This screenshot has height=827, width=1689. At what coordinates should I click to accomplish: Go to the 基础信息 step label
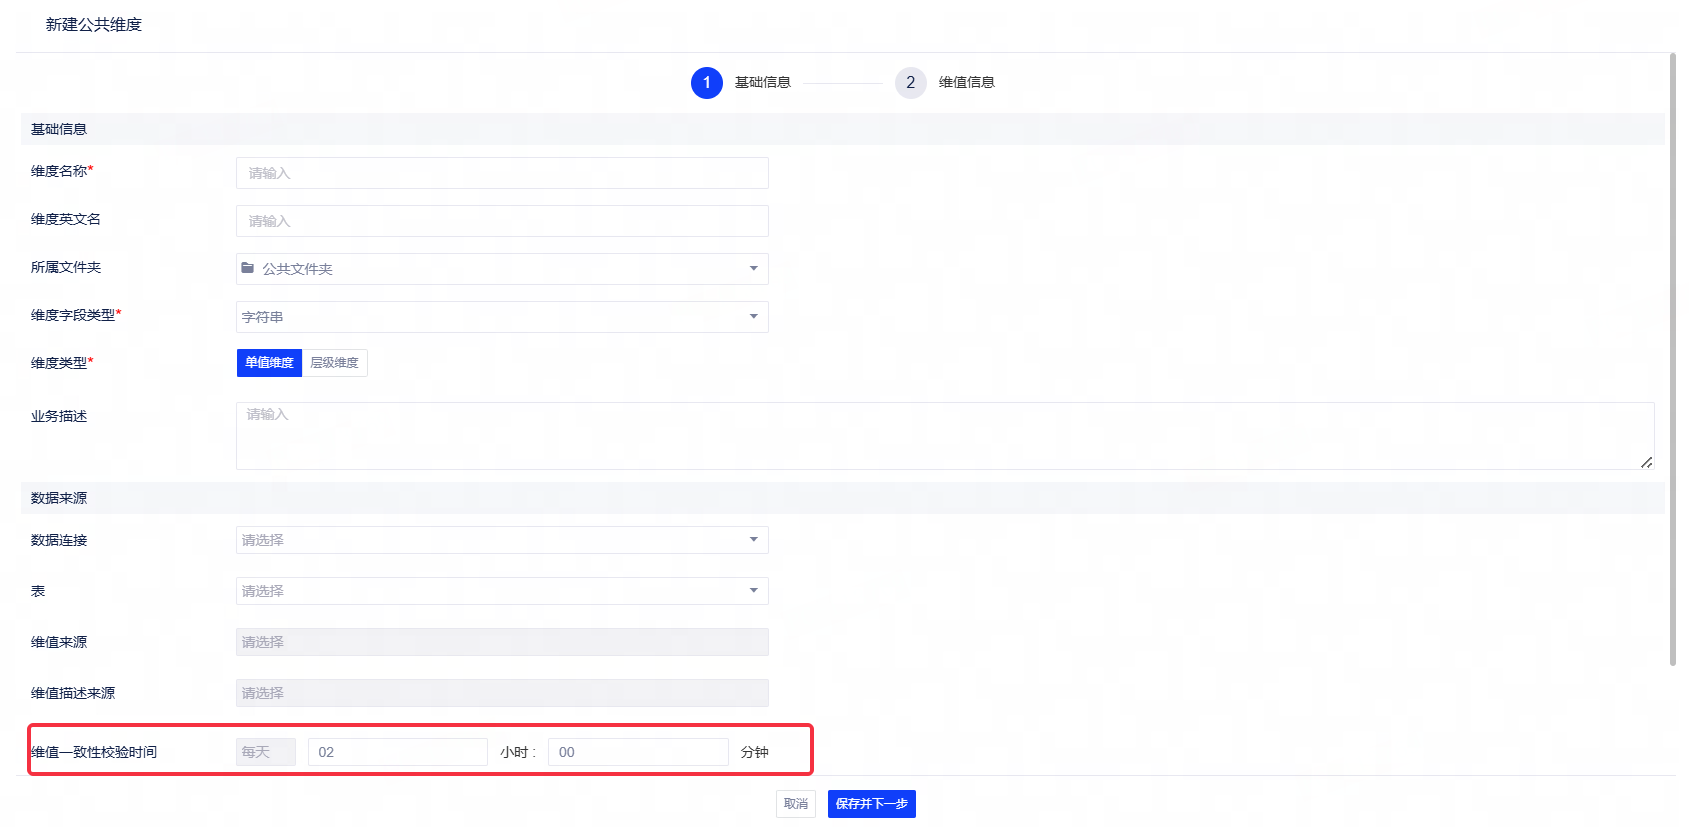762,83
